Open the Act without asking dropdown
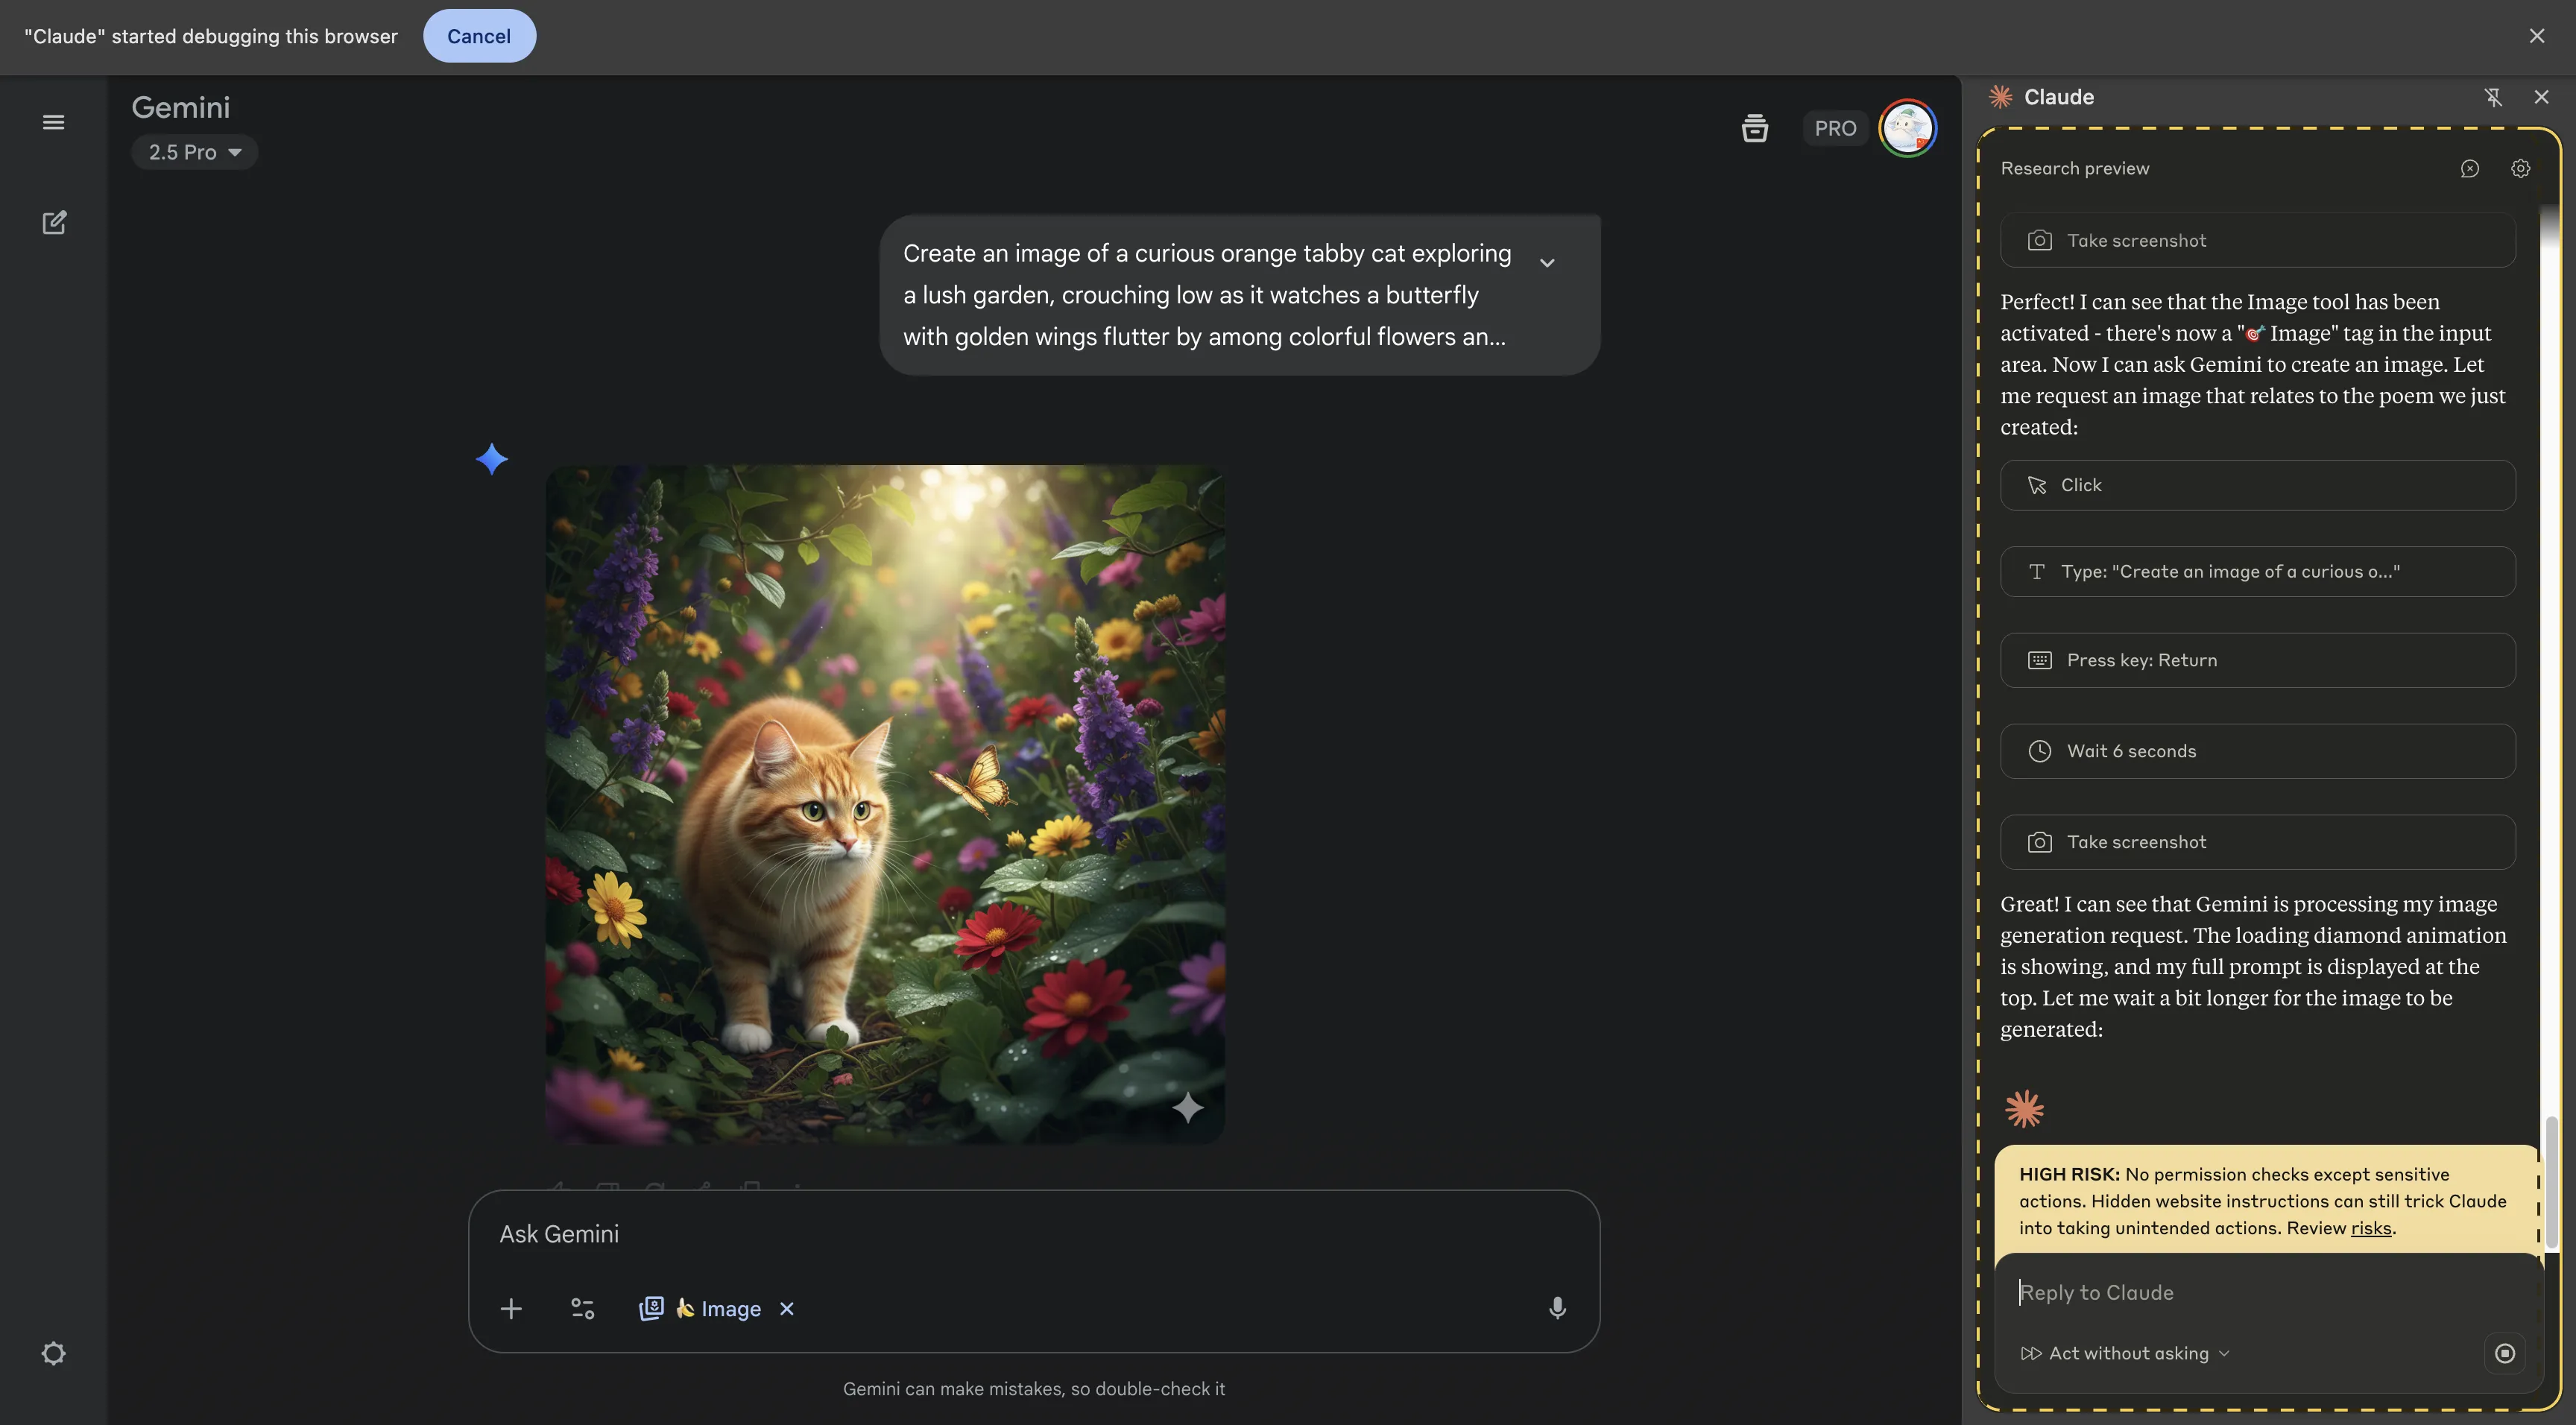Viewport: 2576px width, 1425px height. (x=2126, y=1353)
